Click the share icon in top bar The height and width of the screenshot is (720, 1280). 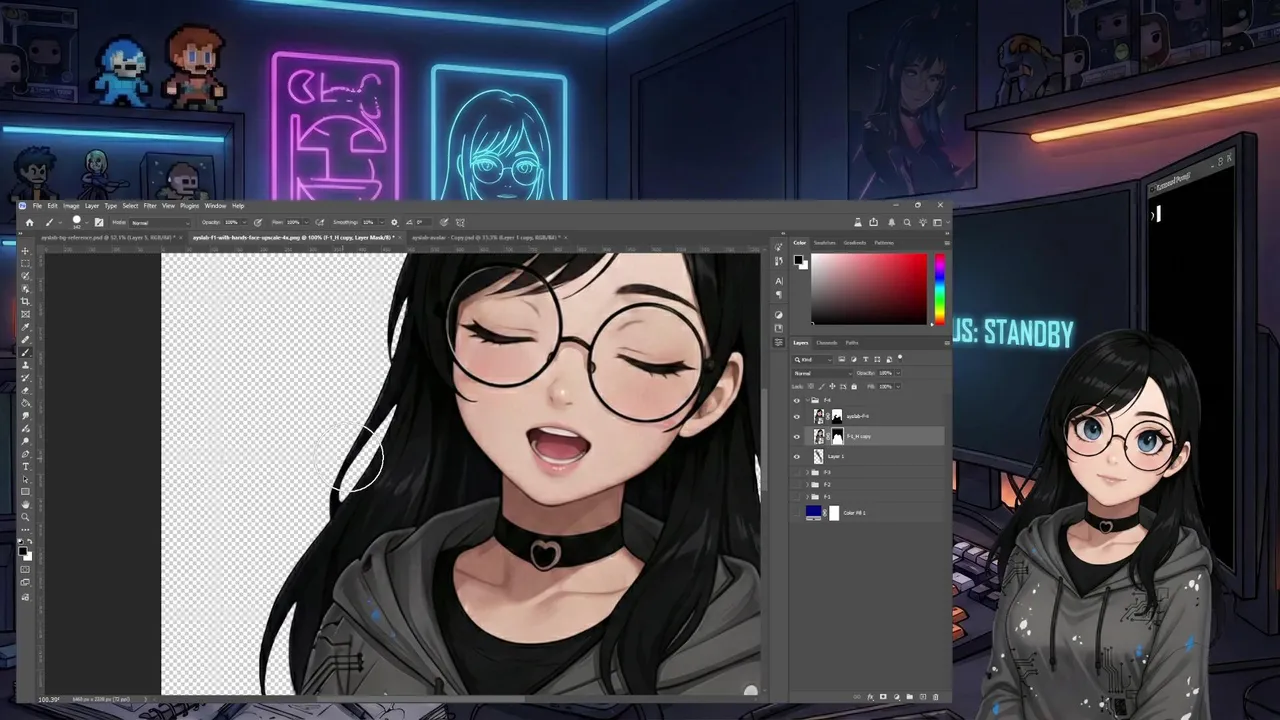pyautogui.click(x=873, y=222)
